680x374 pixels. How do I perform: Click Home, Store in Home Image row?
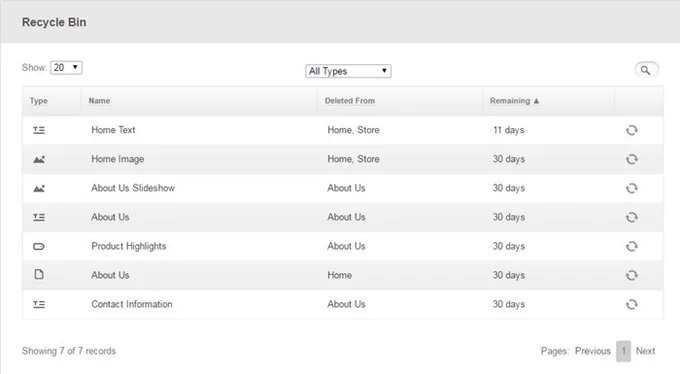353,159
